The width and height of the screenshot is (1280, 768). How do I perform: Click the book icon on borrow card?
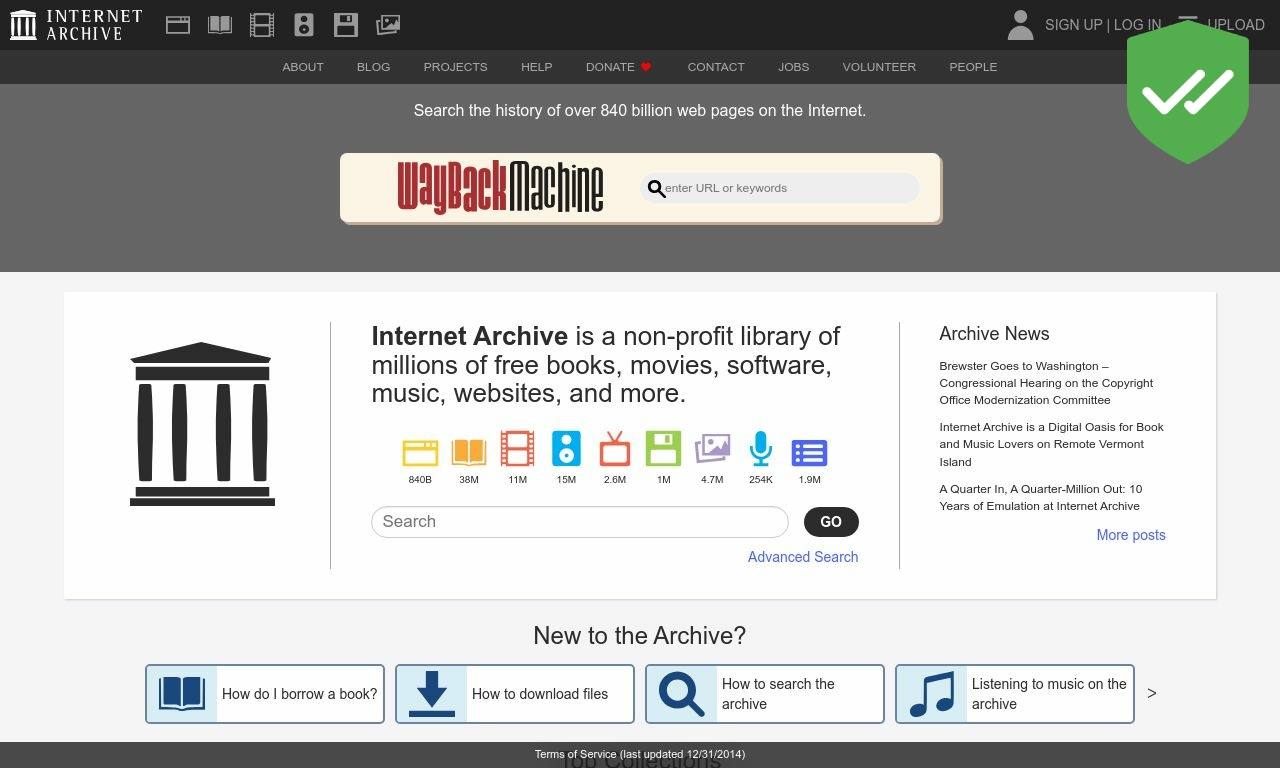coord(182,694)
